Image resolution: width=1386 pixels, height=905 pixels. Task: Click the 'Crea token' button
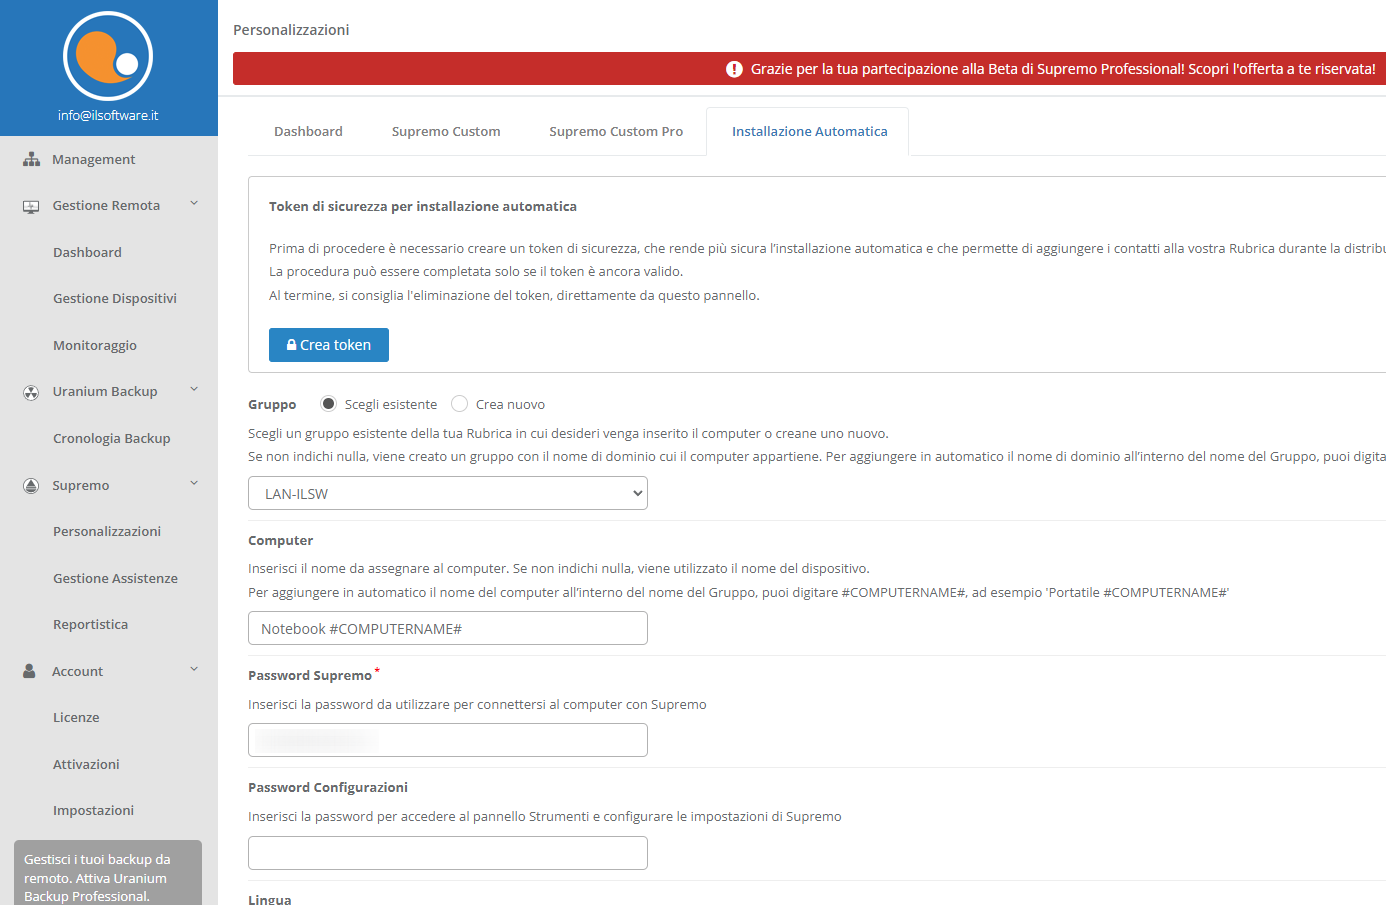(329, 345)
